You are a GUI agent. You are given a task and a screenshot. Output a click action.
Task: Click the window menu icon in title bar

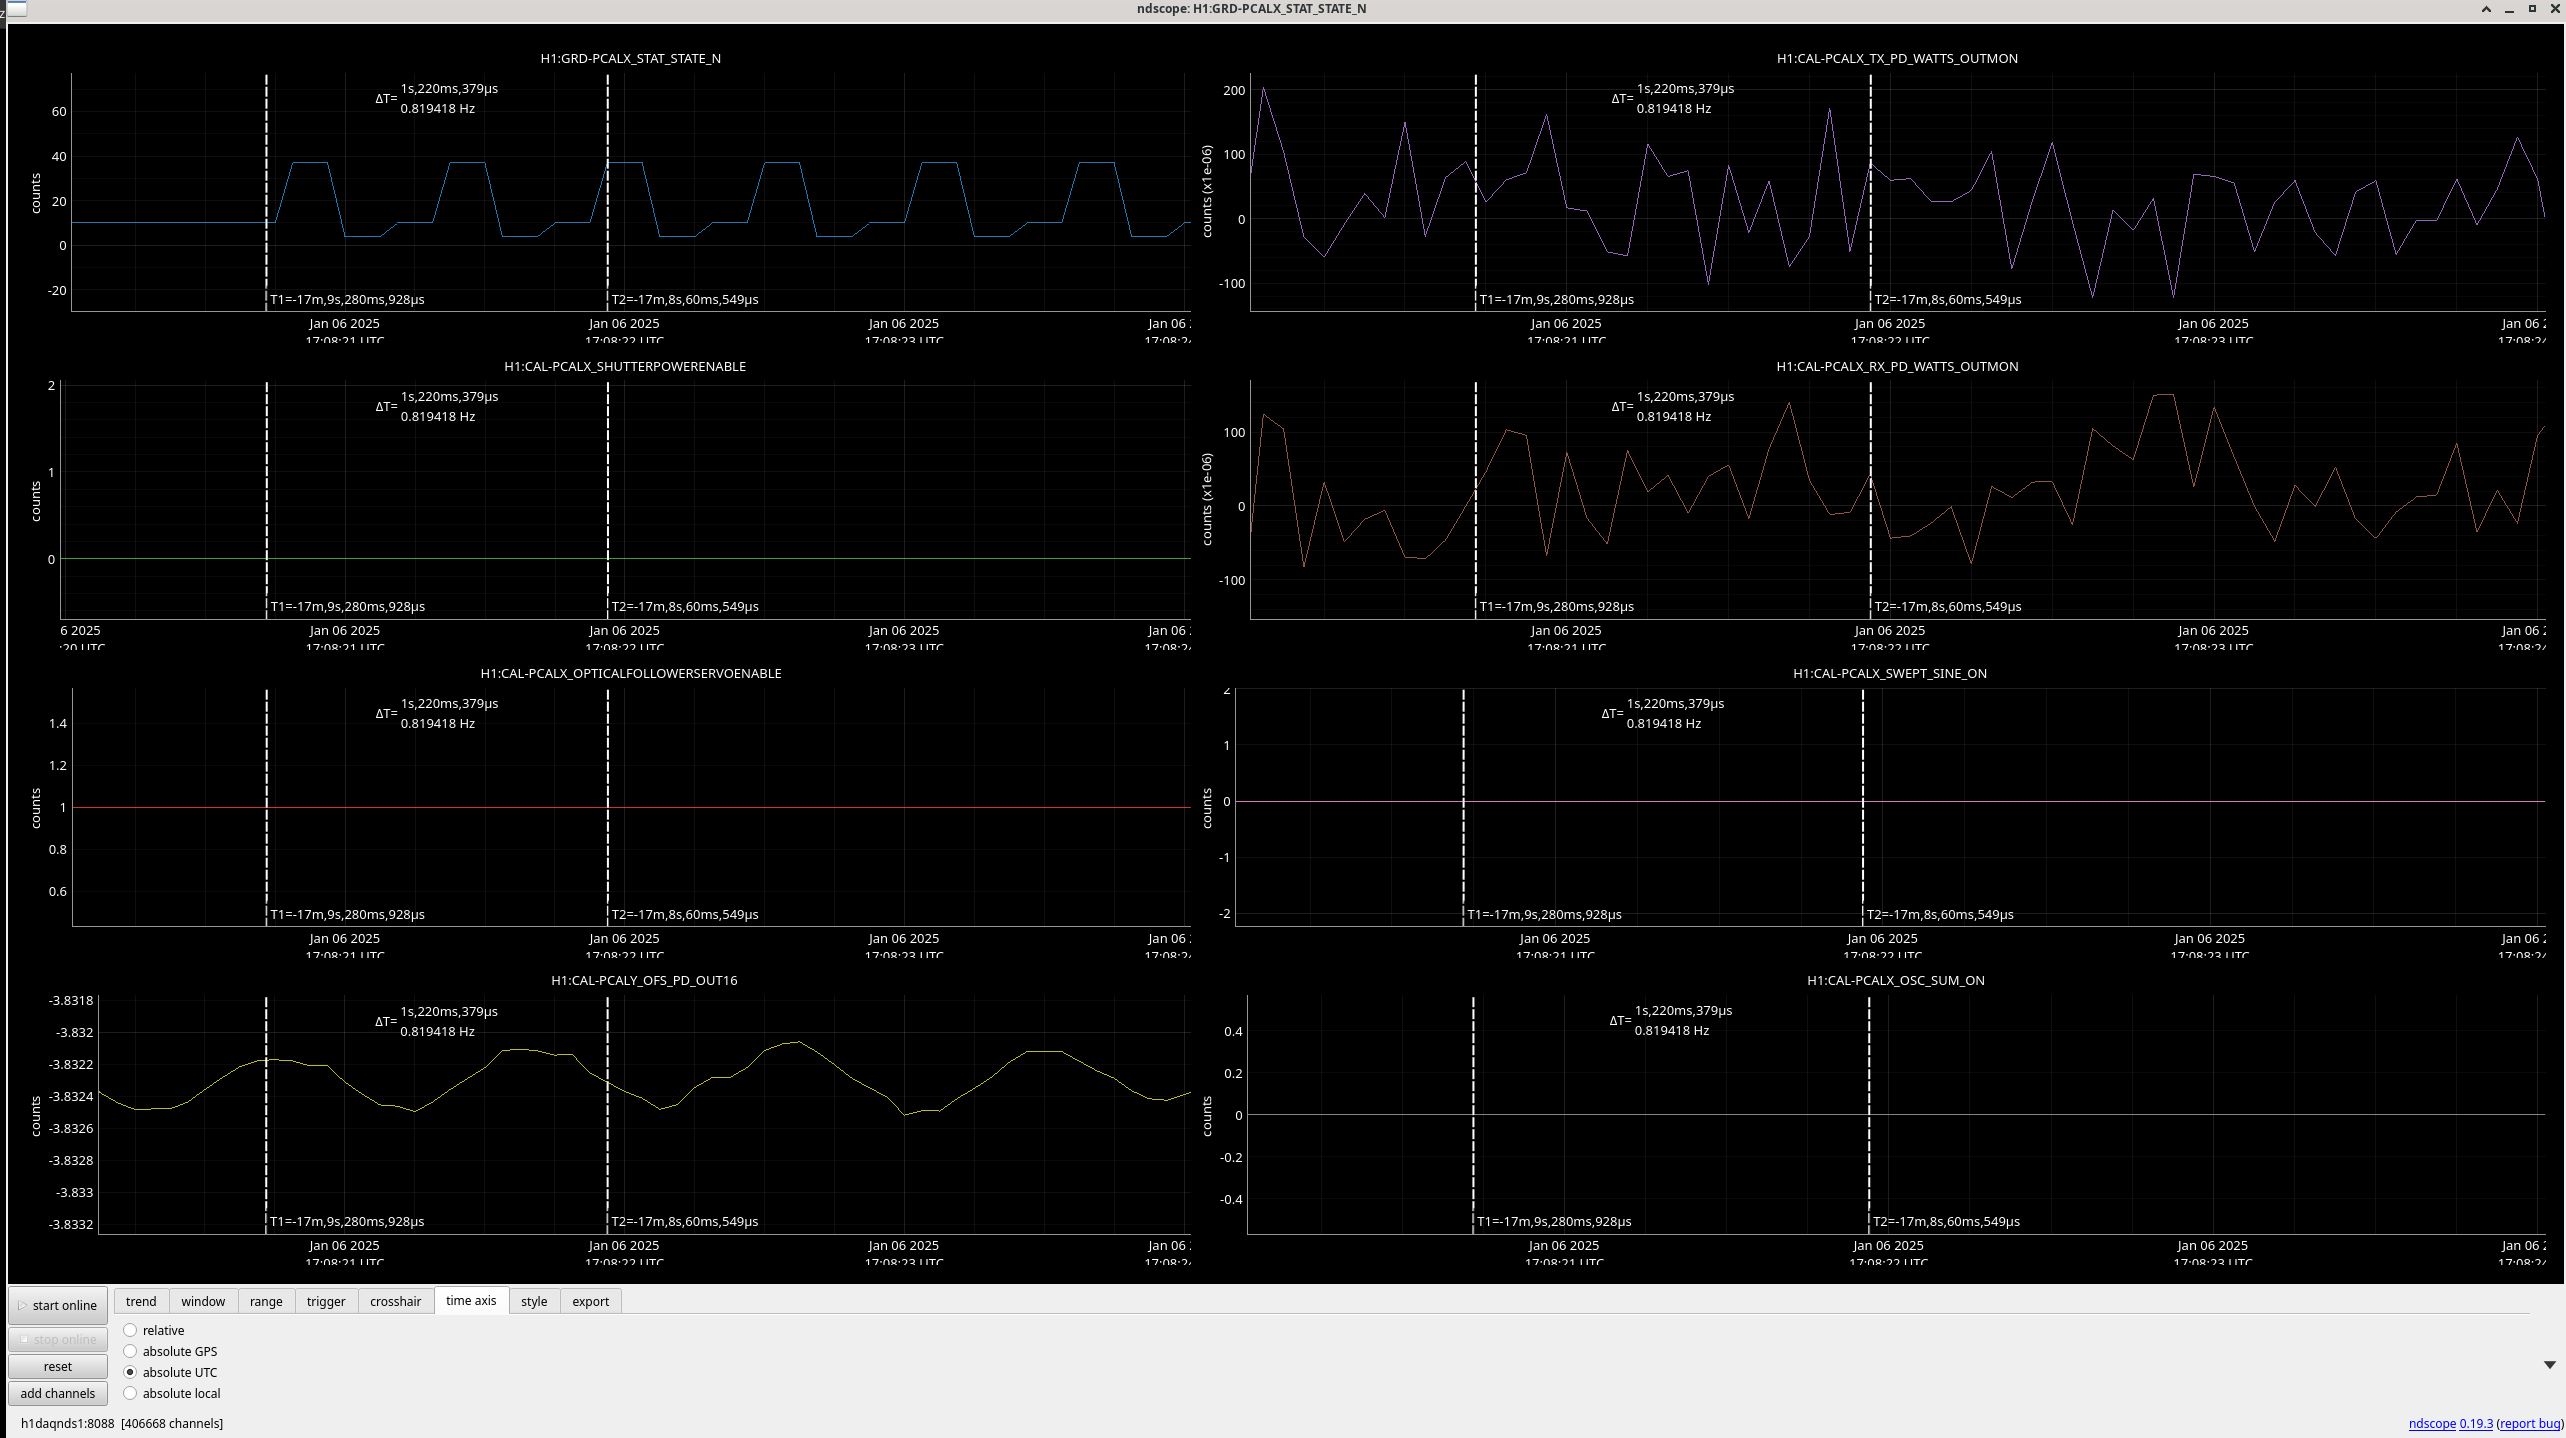pos(16,9)
